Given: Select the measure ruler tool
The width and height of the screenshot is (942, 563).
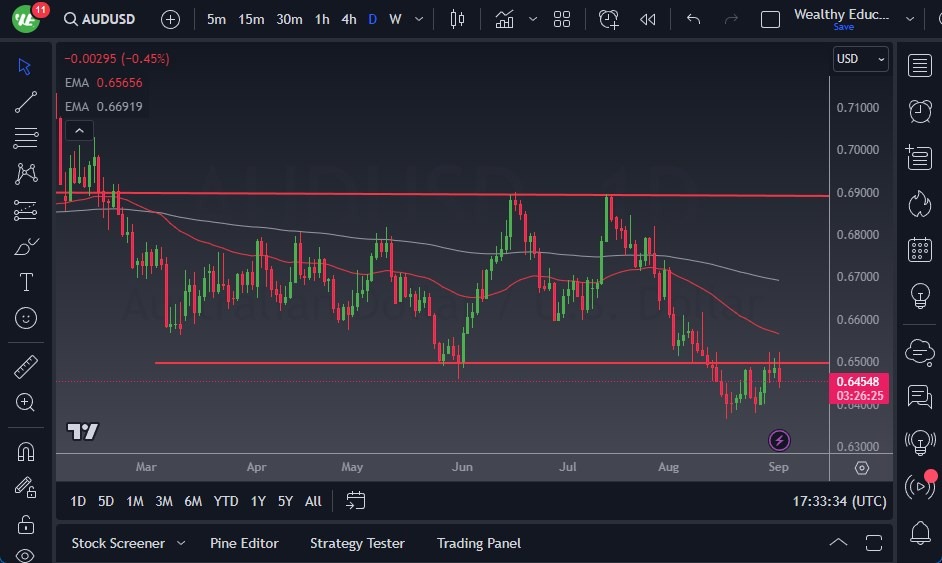Looking at the screenshot, I should click(x=26, y=367).
